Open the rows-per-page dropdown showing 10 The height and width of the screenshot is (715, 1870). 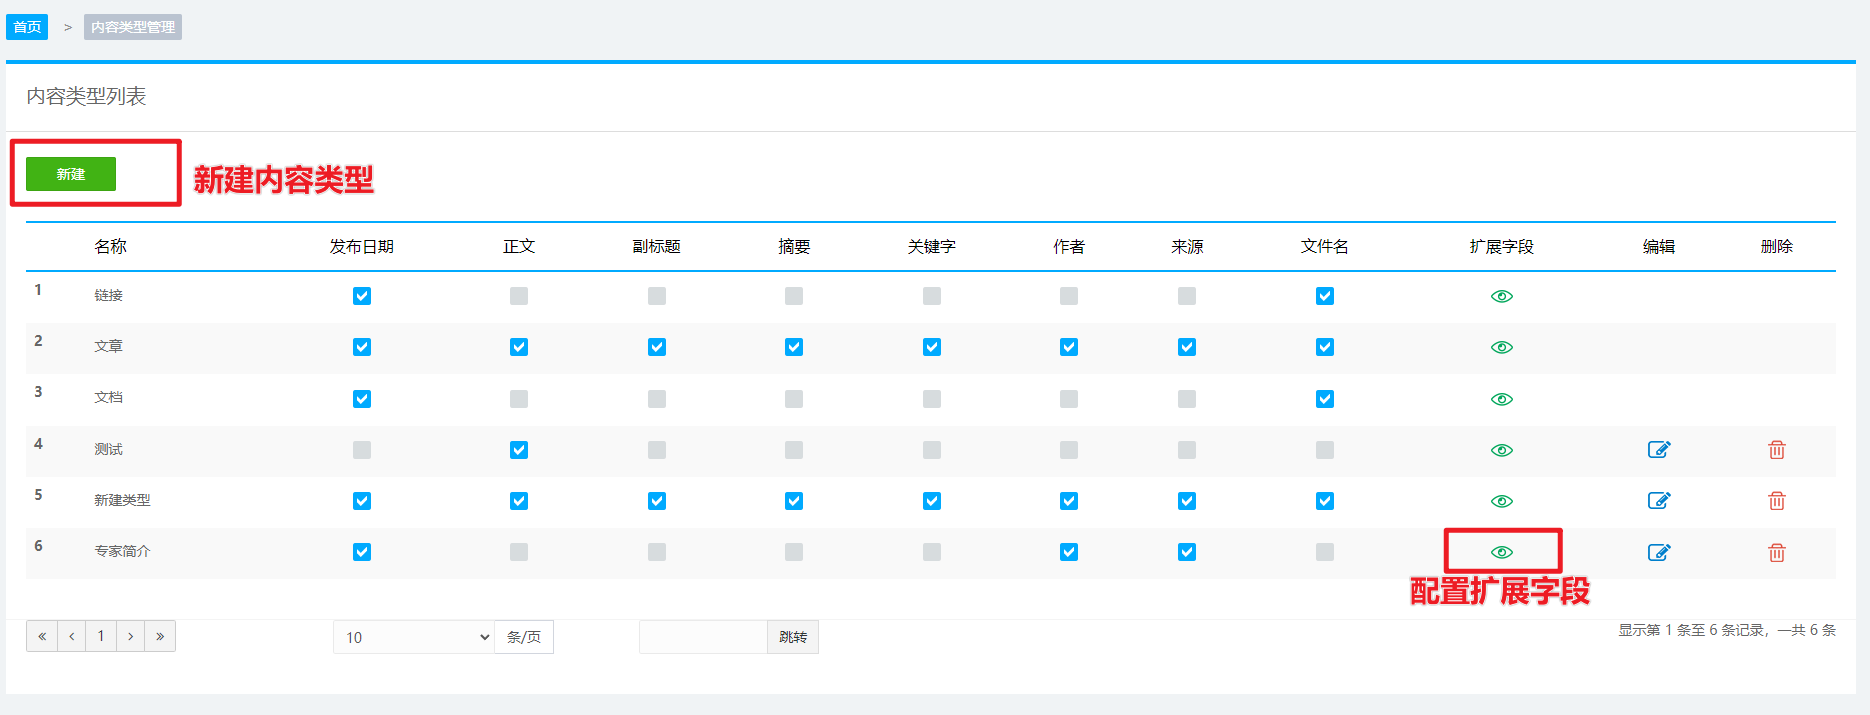coord(414,637)
